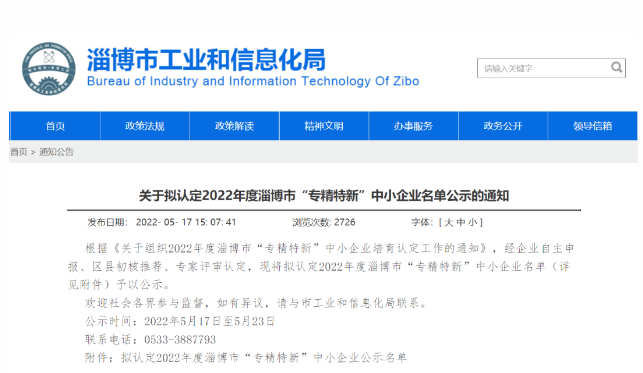Set font size to 小
This screenshot has height=373, width=643.
coord(472,223)
